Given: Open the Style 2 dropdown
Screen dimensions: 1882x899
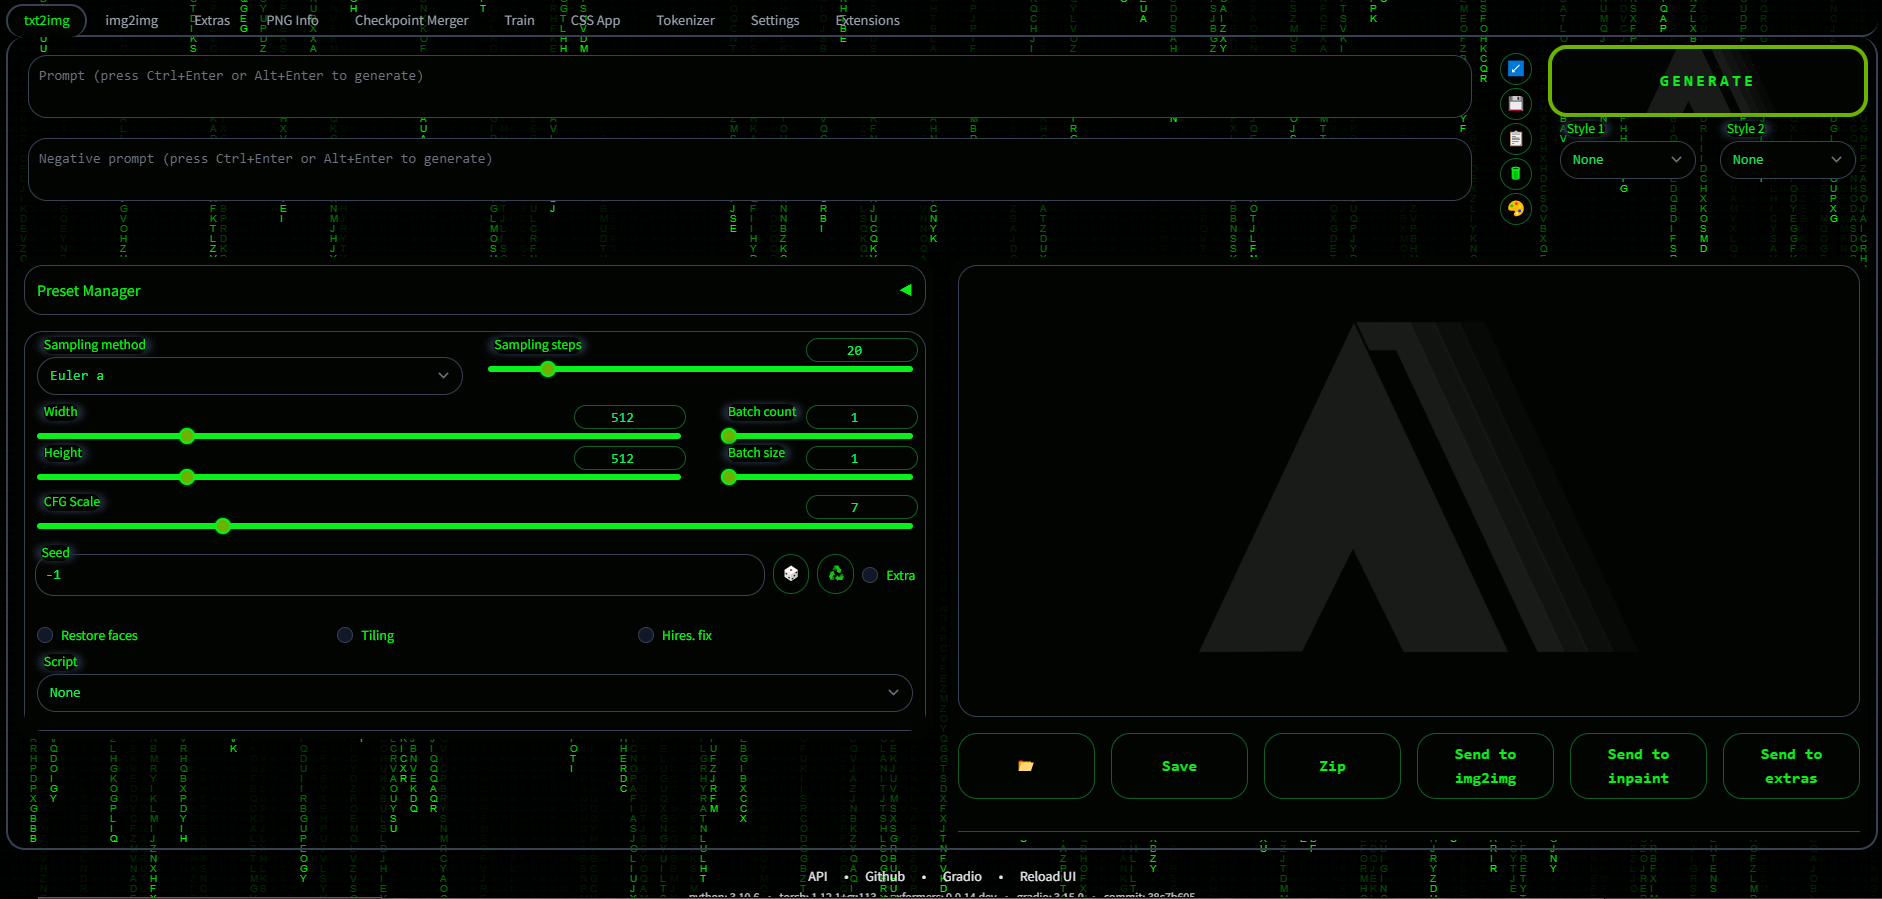Looking at the screenshot, I should tap(1788, 160).
